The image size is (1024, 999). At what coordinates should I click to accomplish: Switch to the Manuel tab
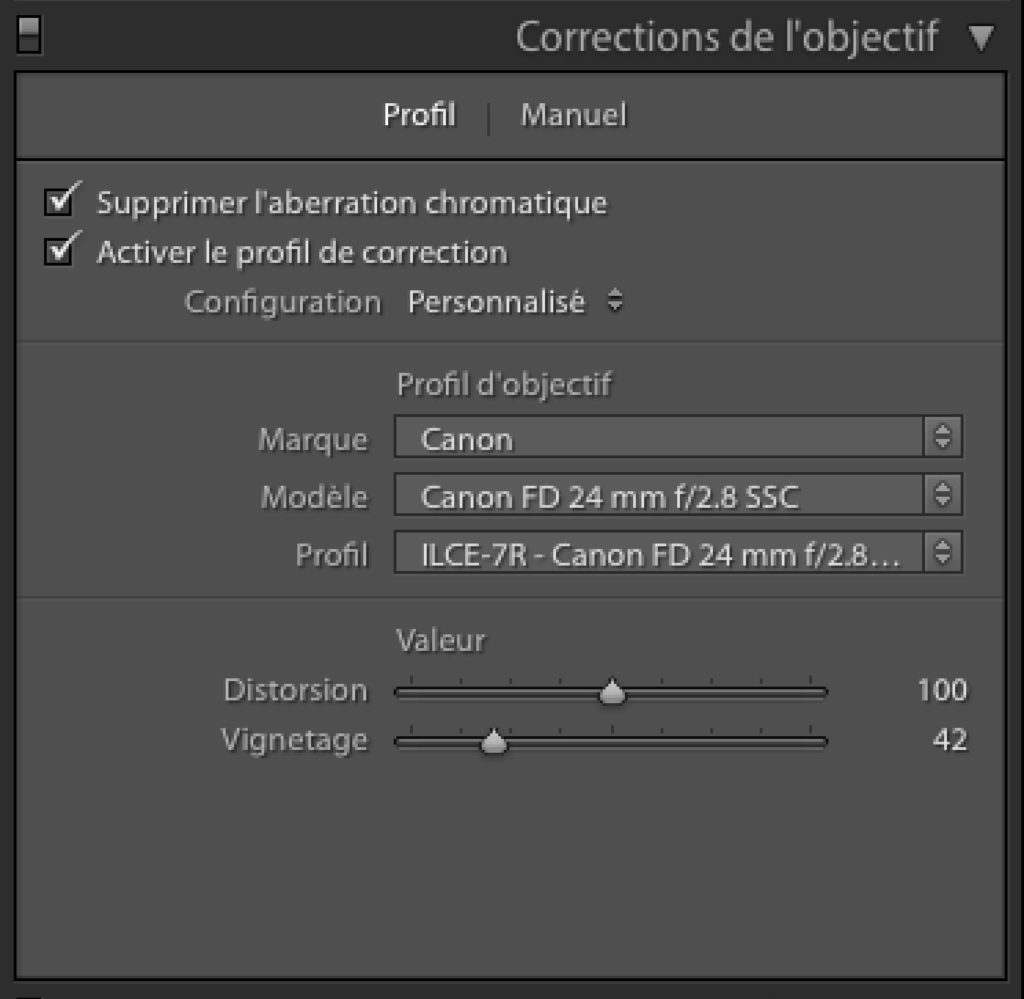click(x=573, y=115)
